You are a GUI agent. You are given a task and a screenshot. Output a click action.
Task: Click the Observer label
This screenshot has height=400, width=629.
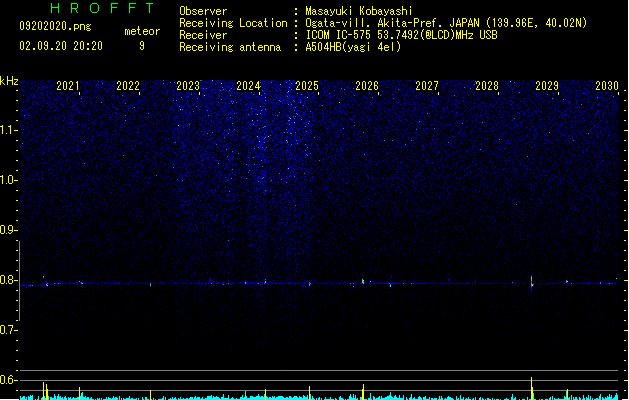[203, 11]
